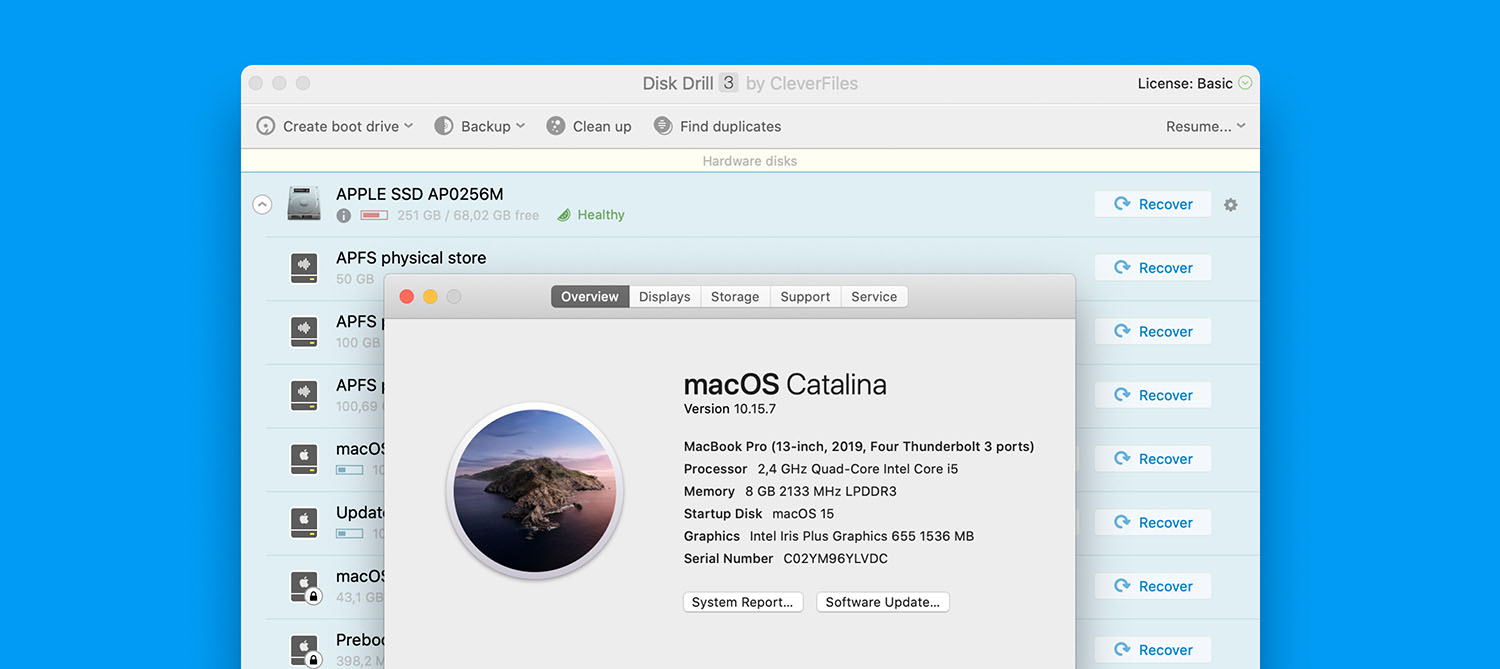The height and width of the screenshot is (669, 1500).
Task: Click the Processor 2,4 GHz Quad-Core text
Action: pos(821,469)
